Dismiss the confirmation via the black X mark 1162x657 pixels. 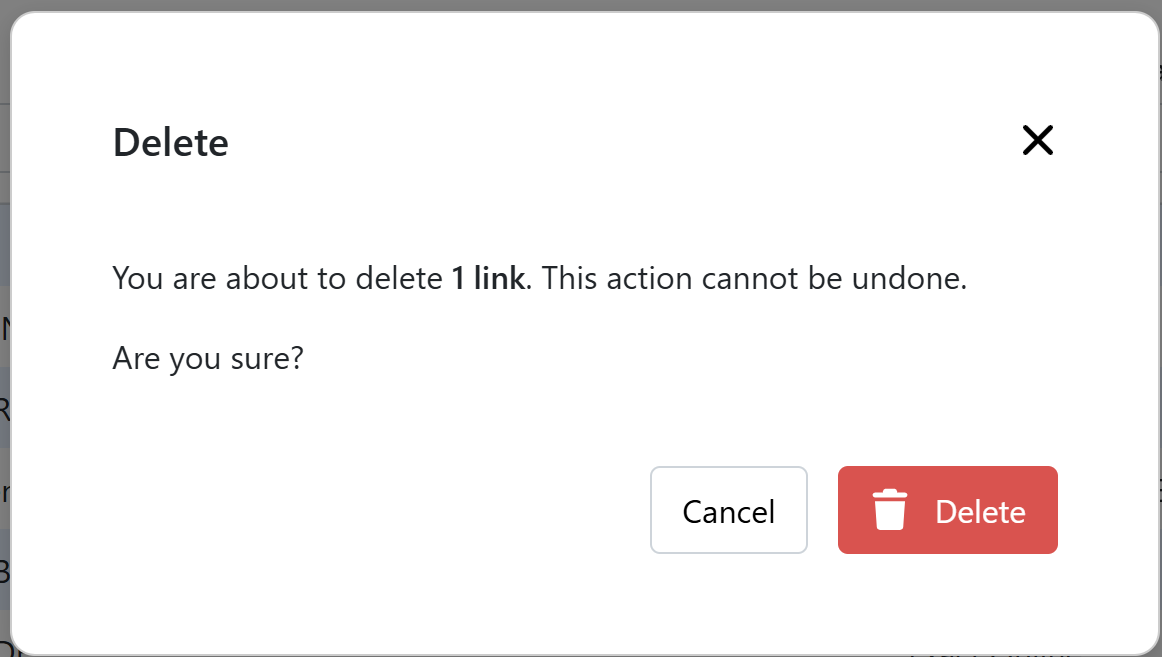pyautogui.click(x=1038, y=140)
